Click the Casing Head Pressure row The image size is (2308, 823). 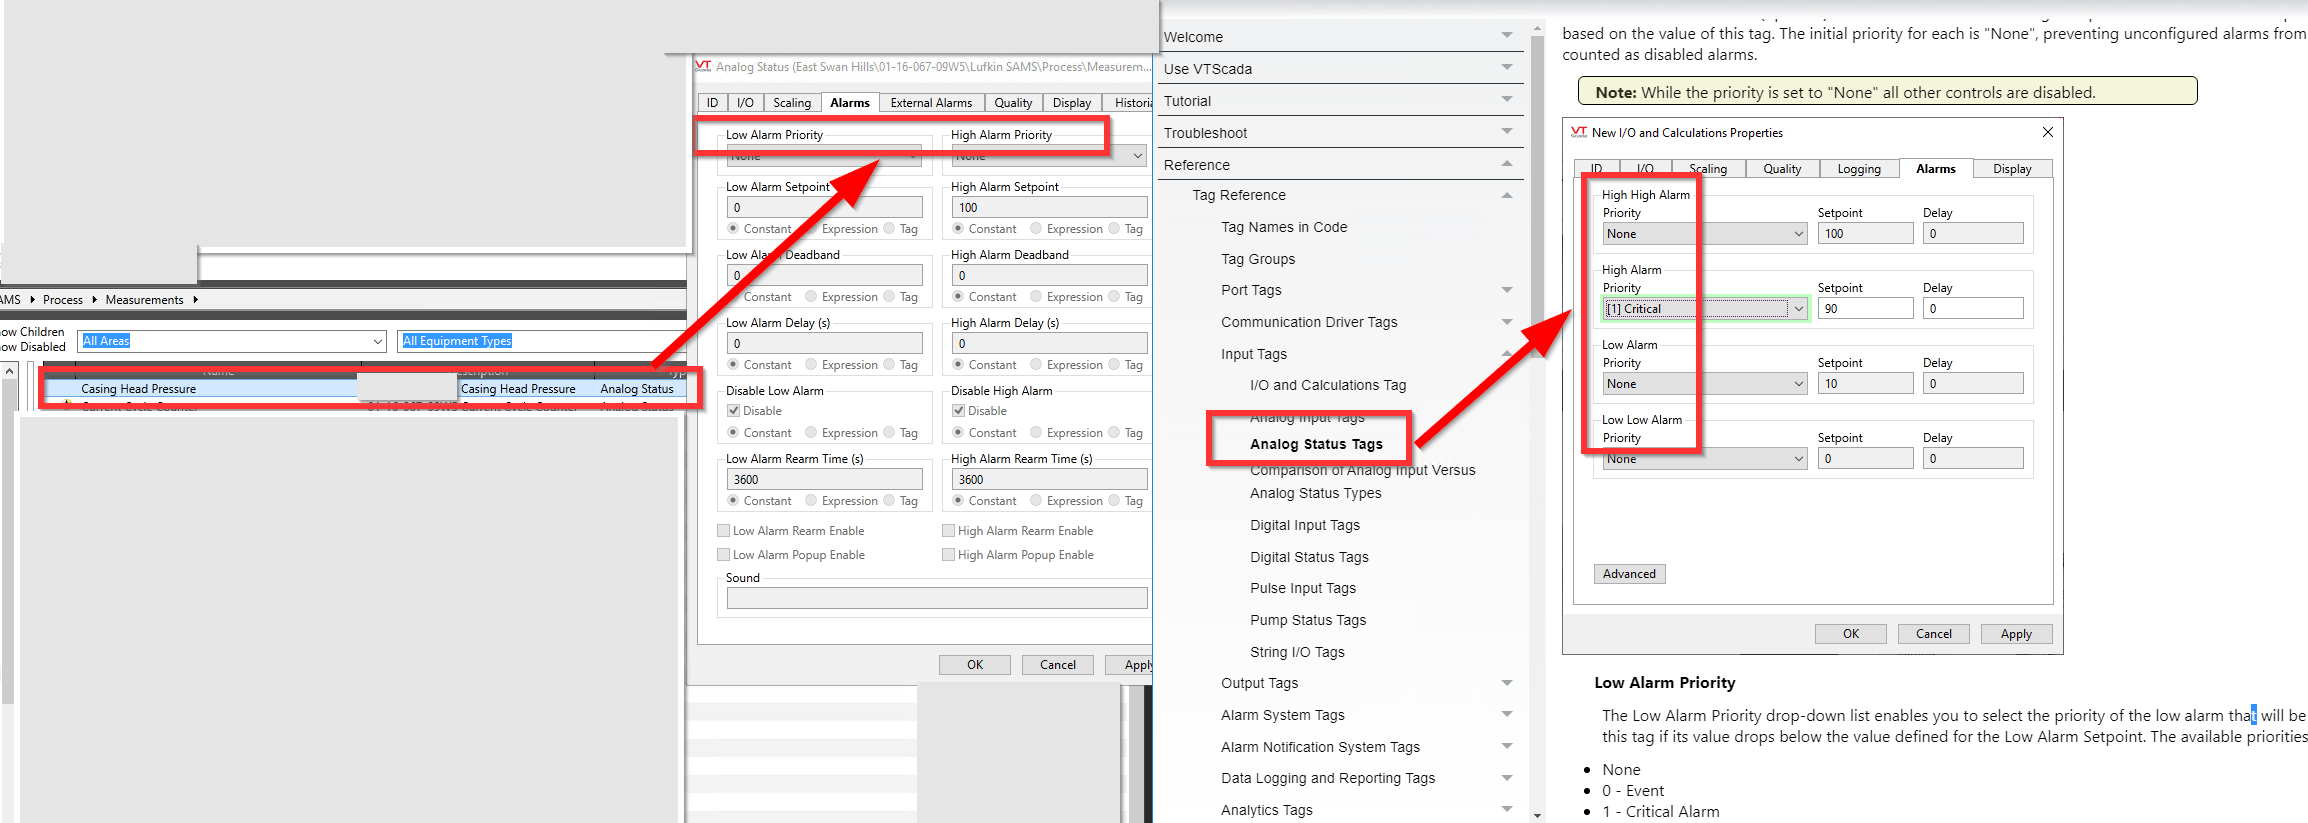(200, 389)
